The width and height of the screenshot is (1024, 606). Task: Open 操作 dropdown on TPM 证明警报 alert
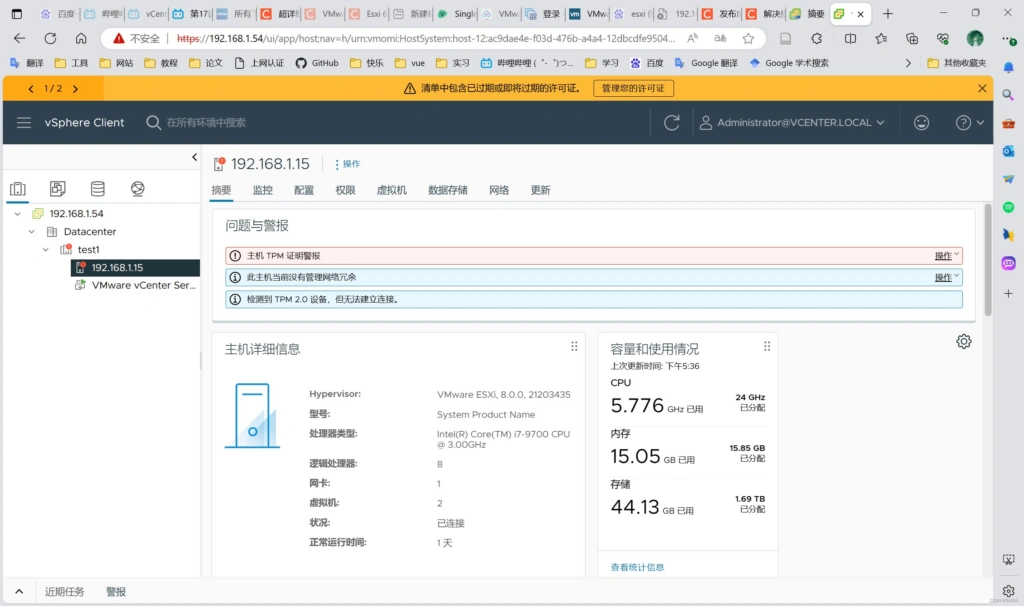tap(946, 256)
